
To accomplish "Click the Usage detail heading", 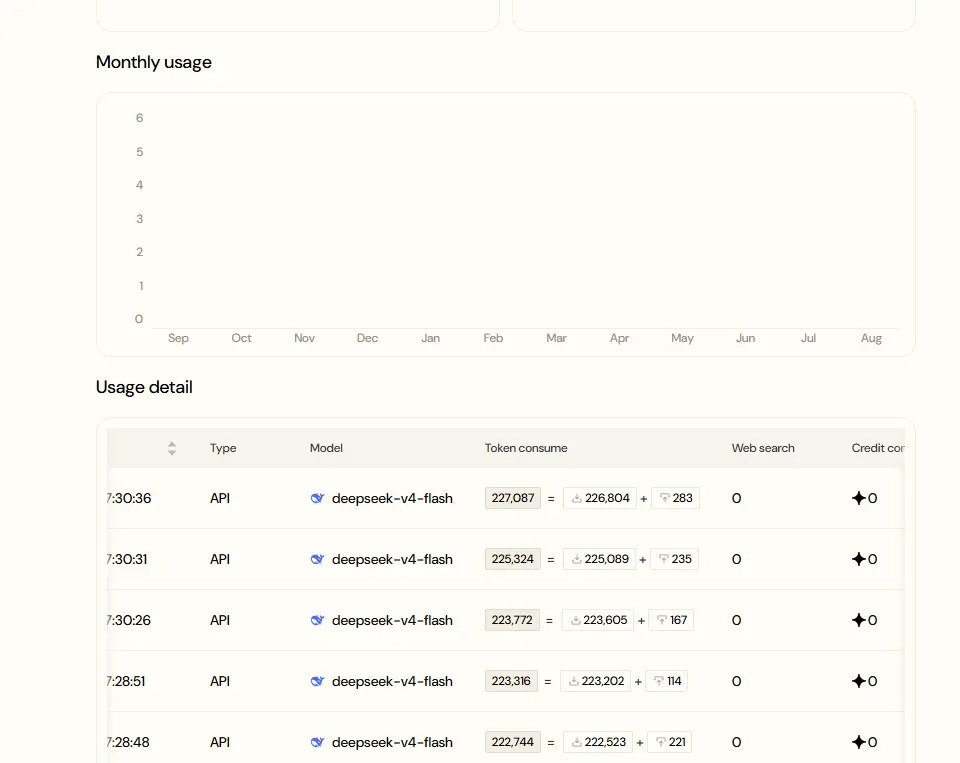I will tap(144, 388).
